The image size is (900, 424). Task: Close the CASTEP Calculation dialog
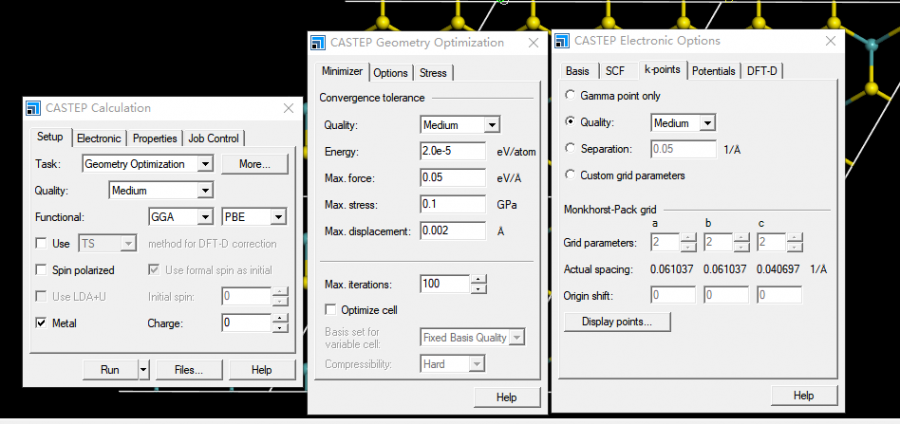point(288,108)
